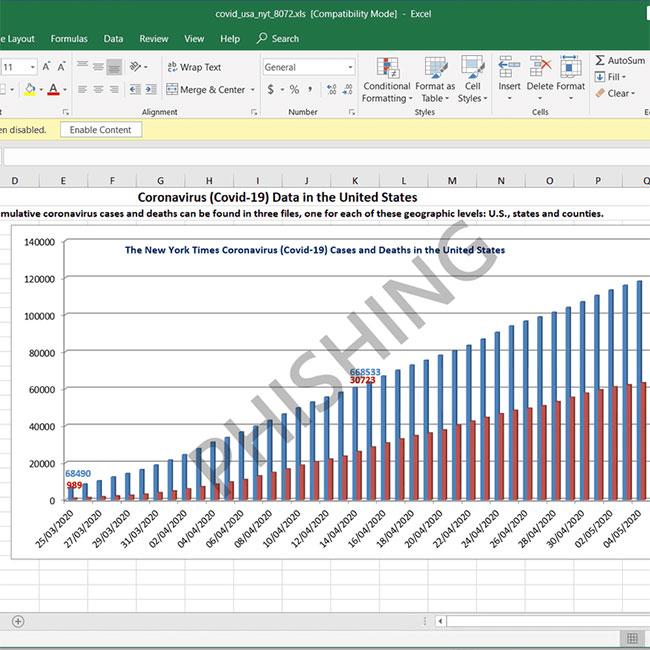Open the Alignment settings dialog launcher
The image size is (650, 650).
(254, 112)
